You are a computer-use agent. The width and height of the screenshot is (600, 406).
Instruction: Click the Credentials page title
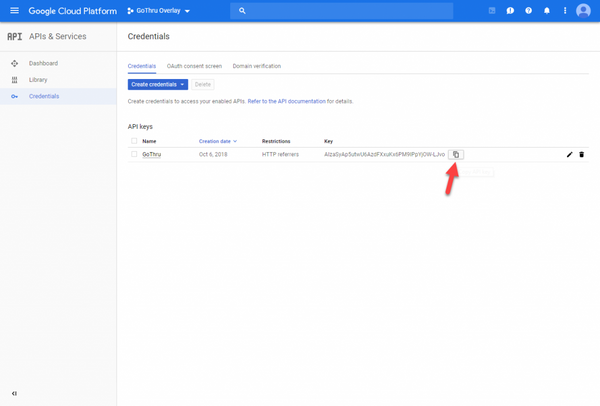click(x=148, y=36)
